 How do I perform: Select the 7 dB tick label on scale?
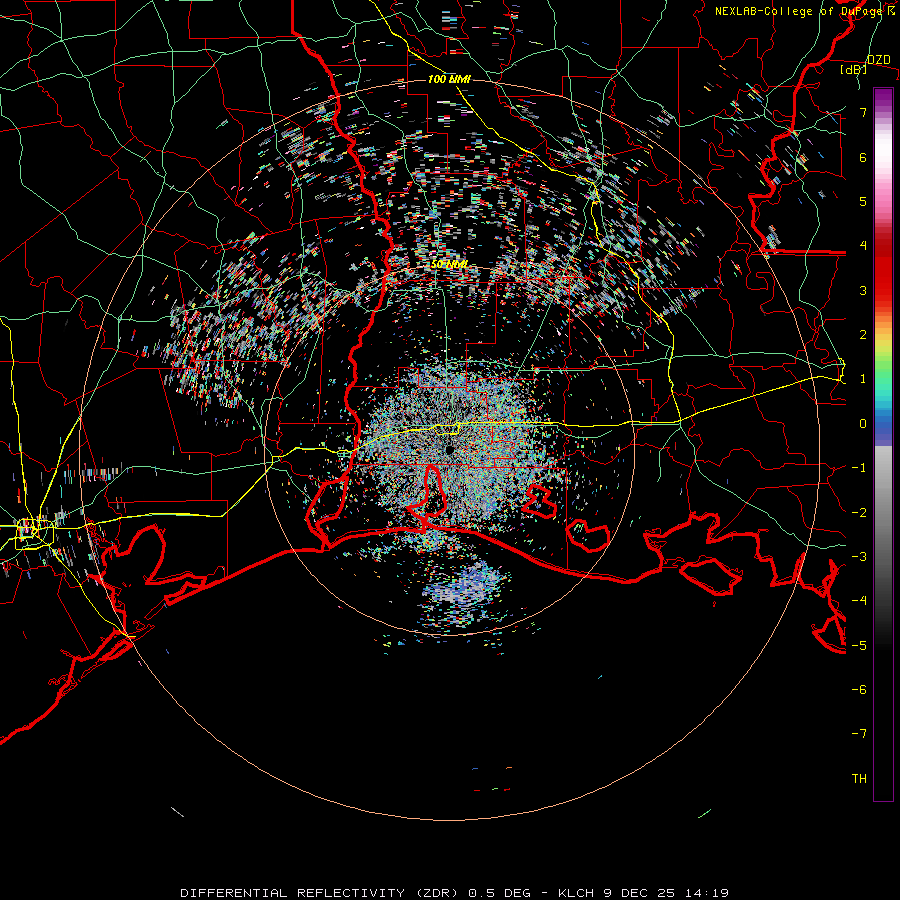coord(863,112)
